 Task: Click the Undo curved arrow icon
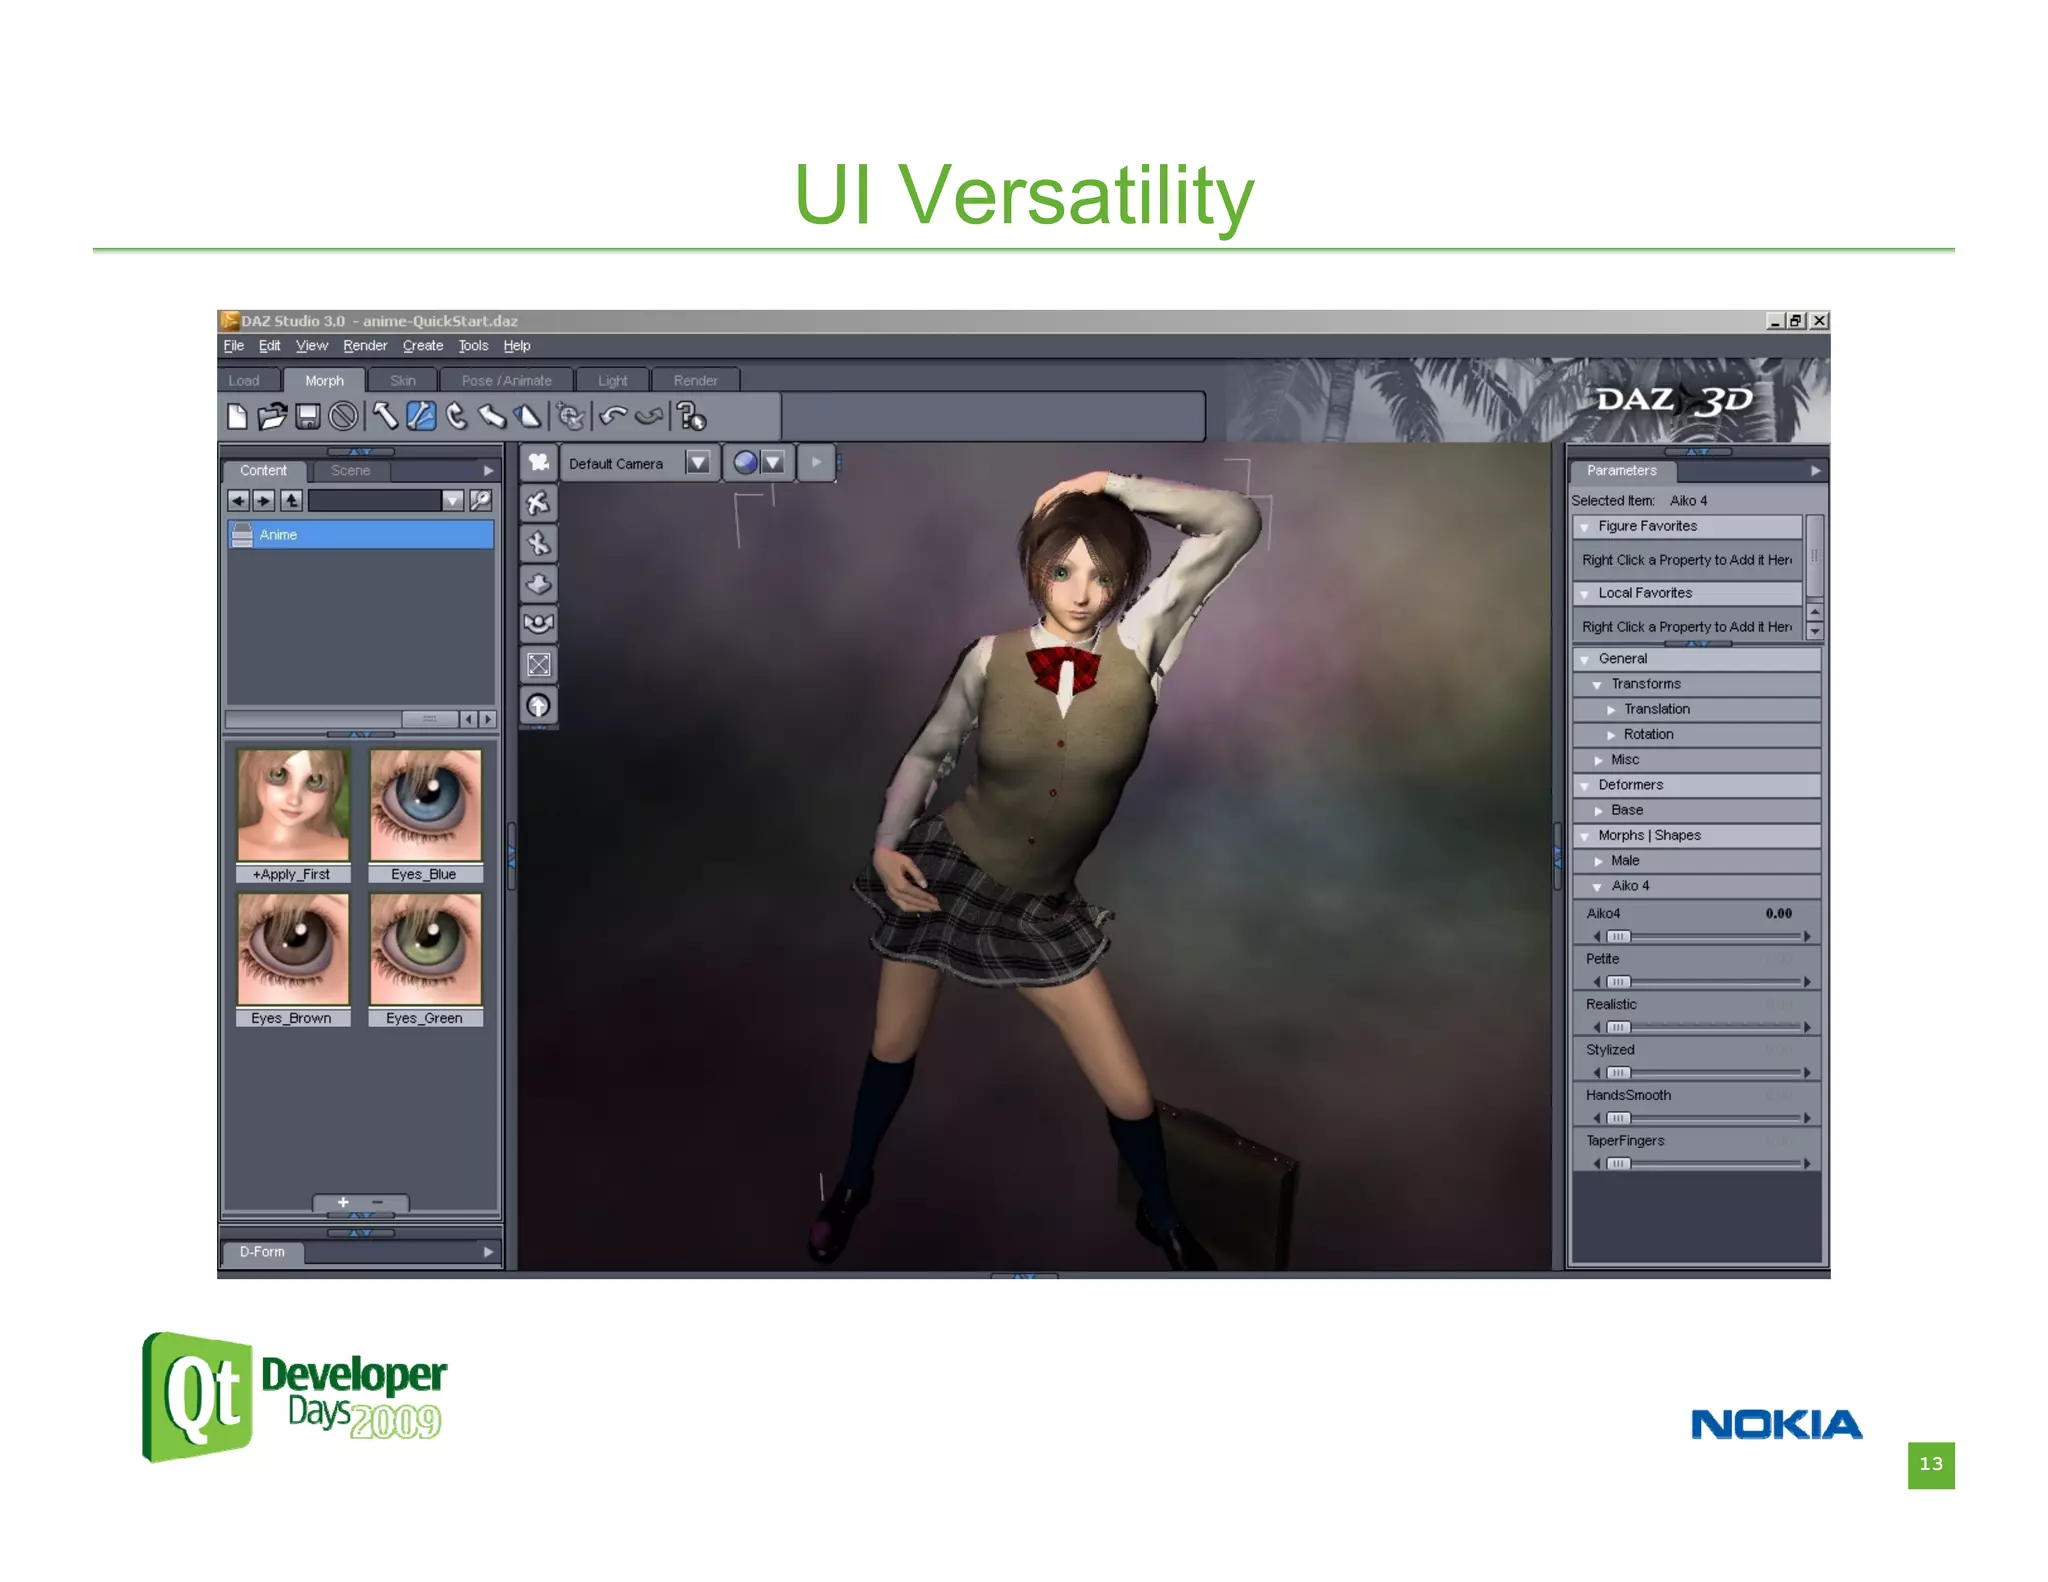pyautogui.click(x=613, y=416)
